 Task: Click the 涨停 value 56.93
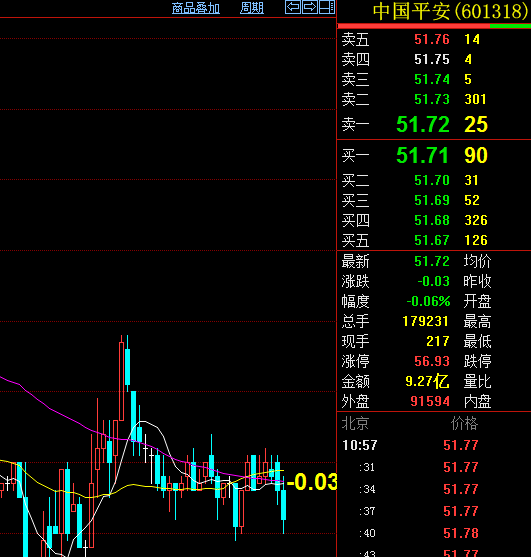coord(432,362)
